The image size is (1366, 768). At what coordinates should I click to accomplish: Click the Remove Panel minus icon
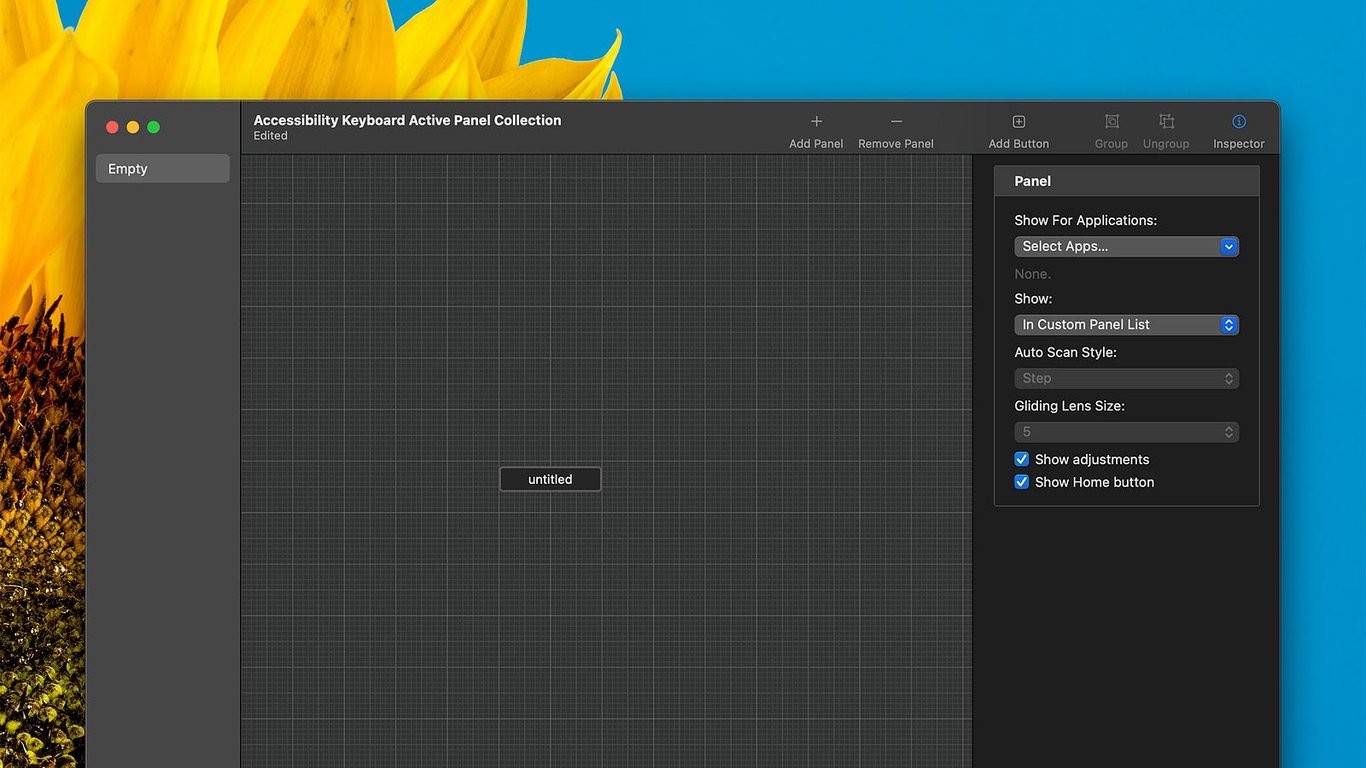coord(896,122)
